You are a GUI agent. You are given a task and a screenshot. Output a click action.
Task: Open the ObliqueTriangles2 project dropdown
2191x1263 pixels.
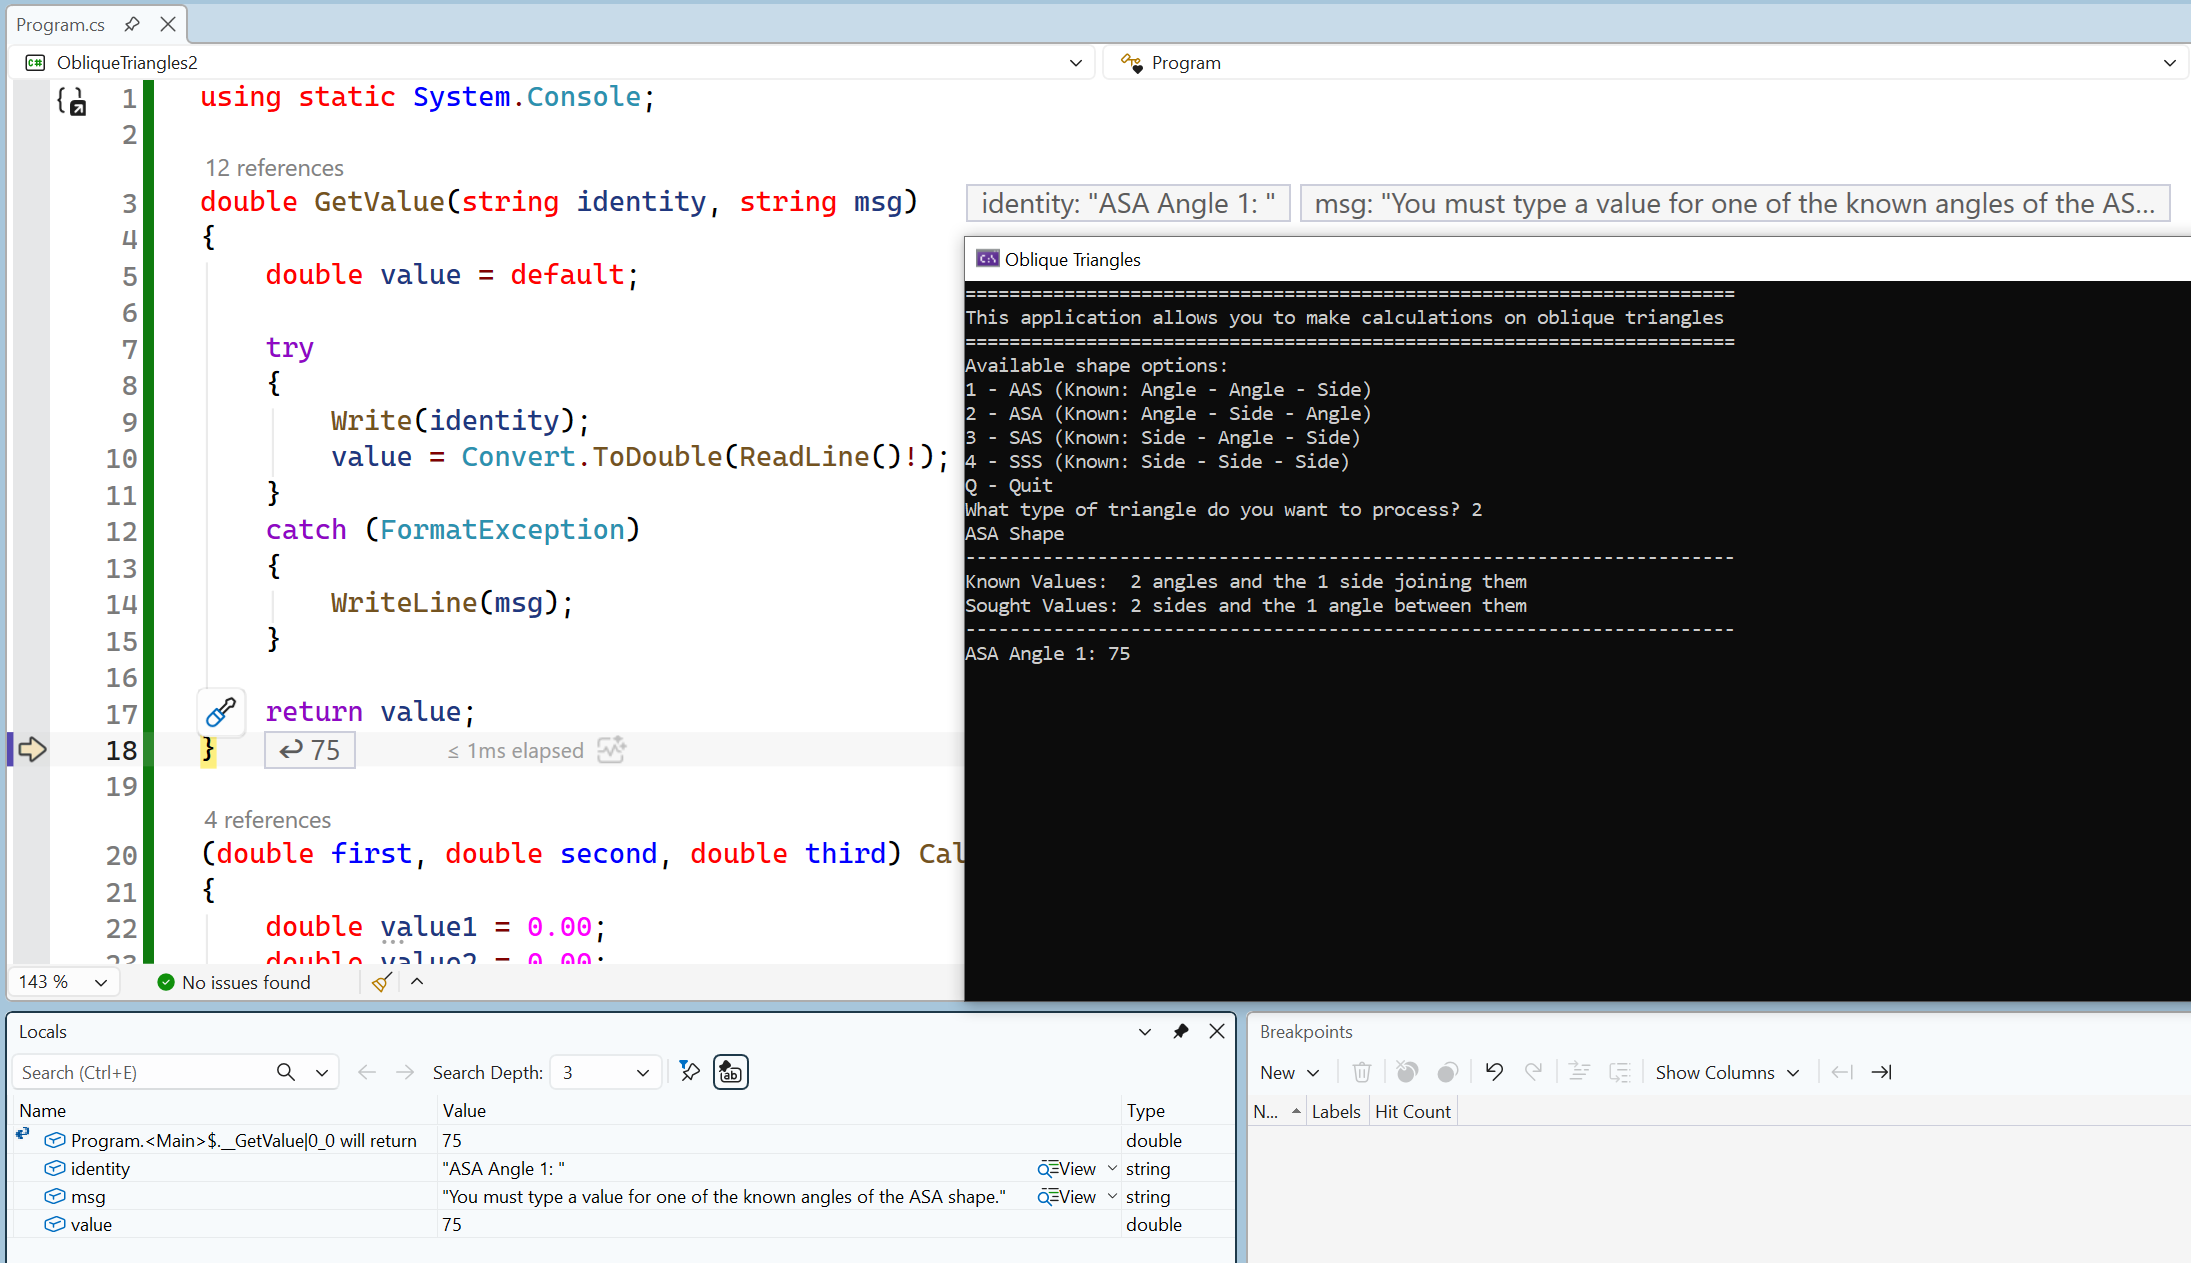pos(1075,63)
